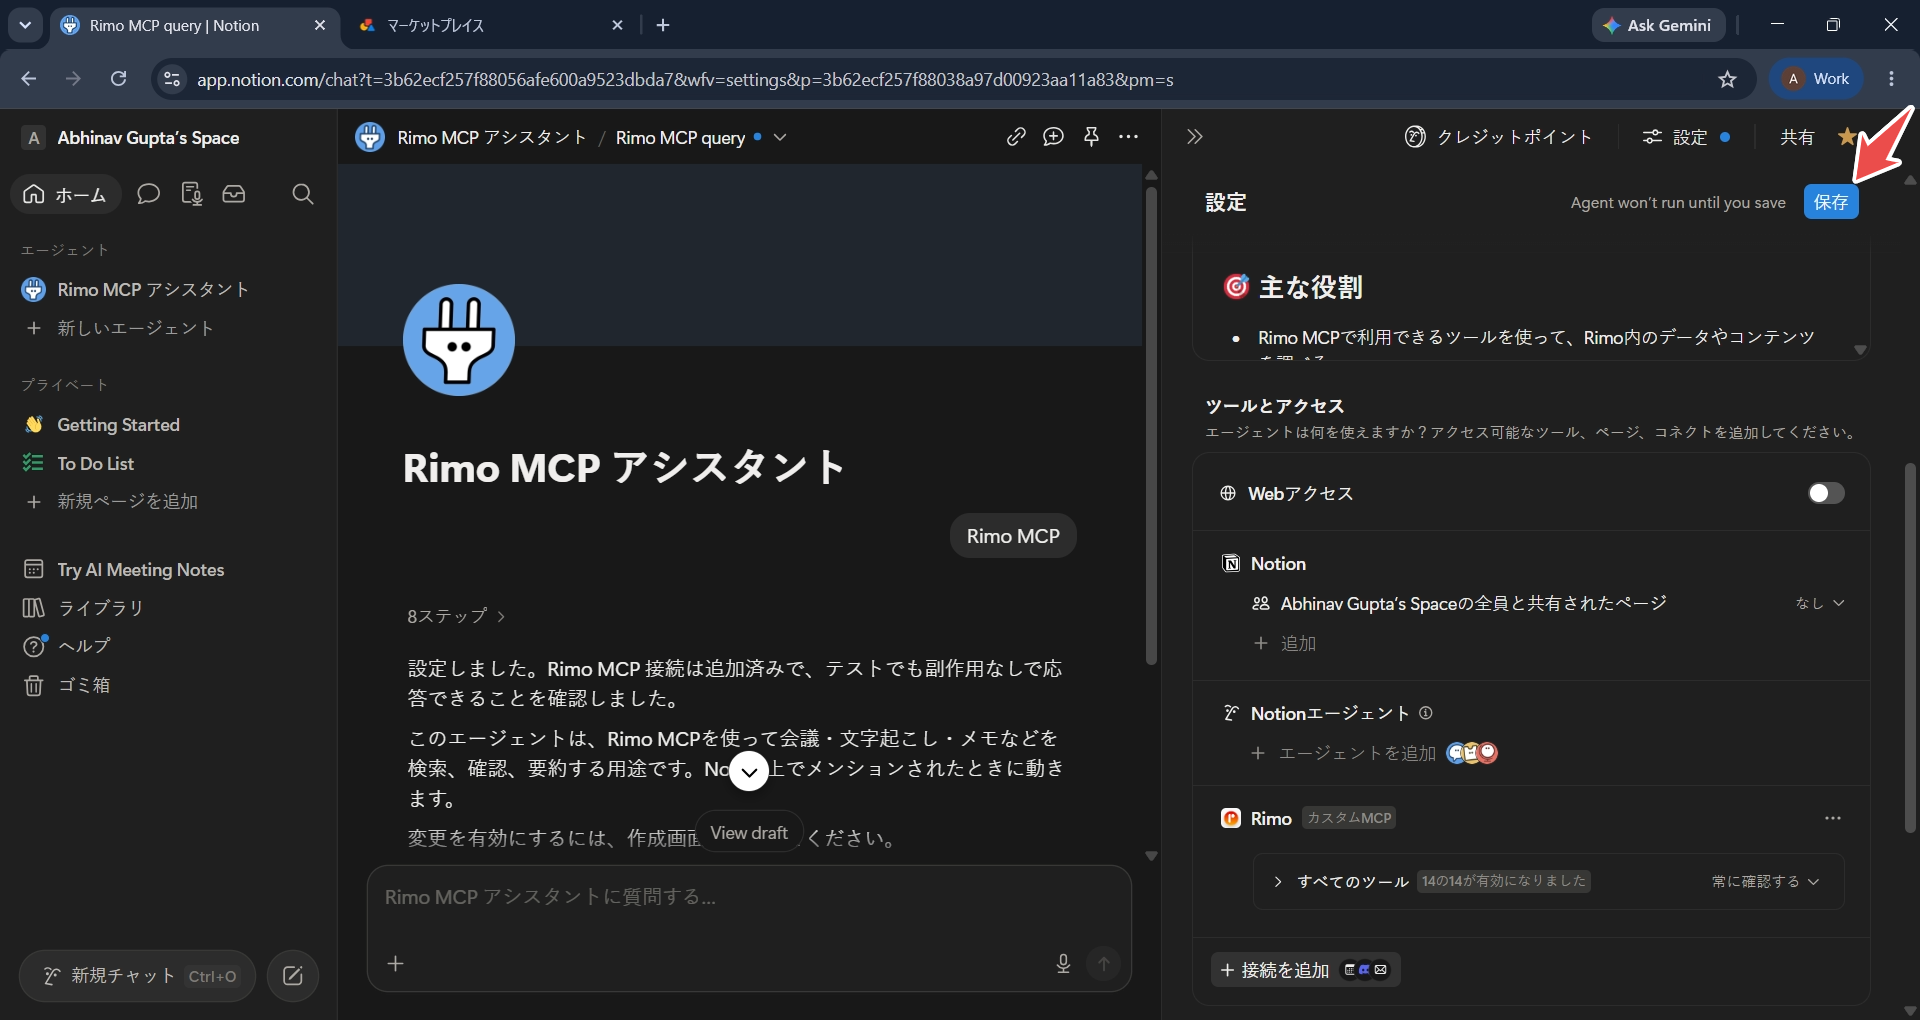Click the sidebar search magnifier icon

pyautogui.click(x=303, y=194)
